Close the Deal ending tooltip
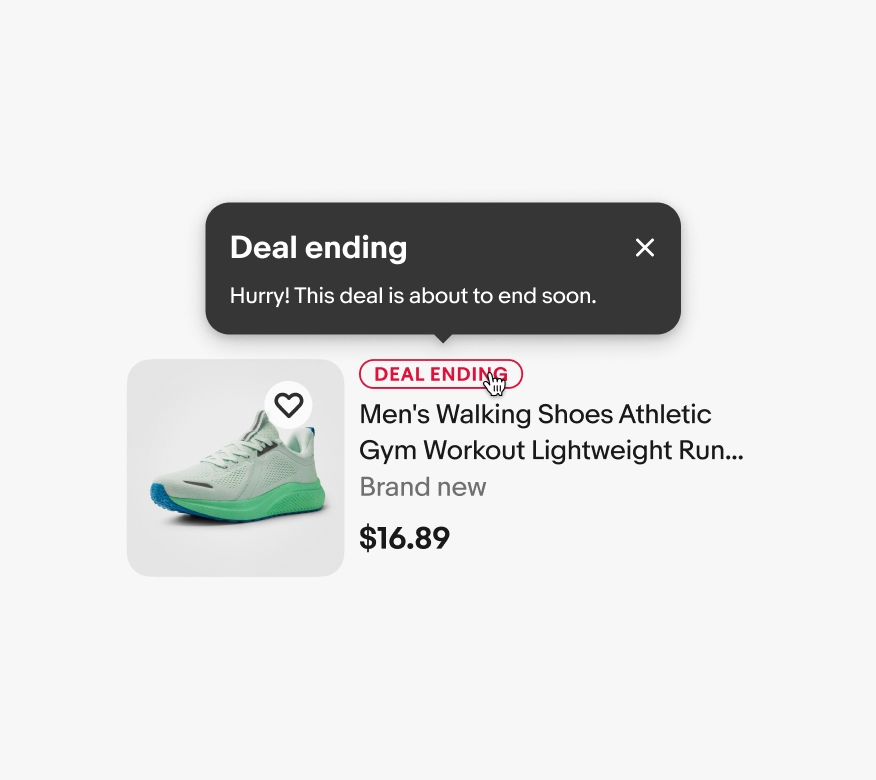 [x=645, y=248]
